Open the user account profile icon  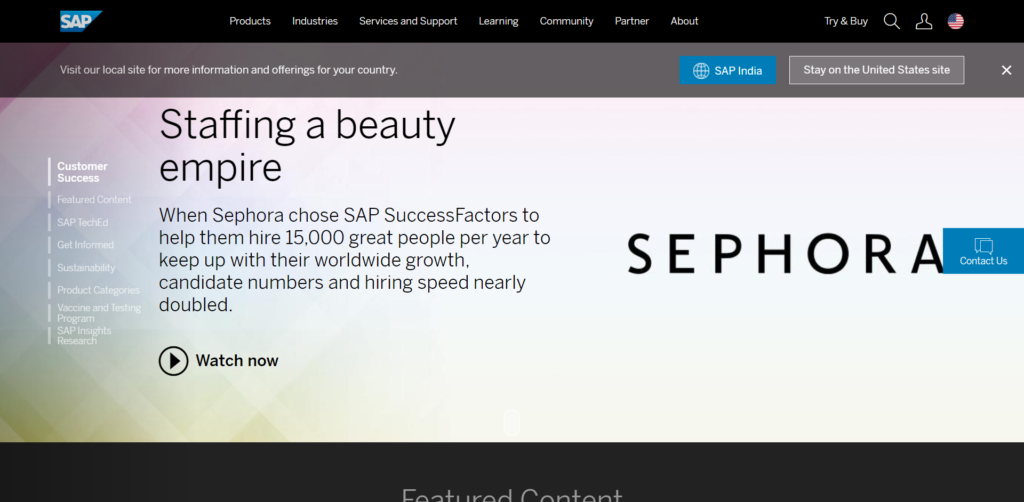tap(923, 21)
